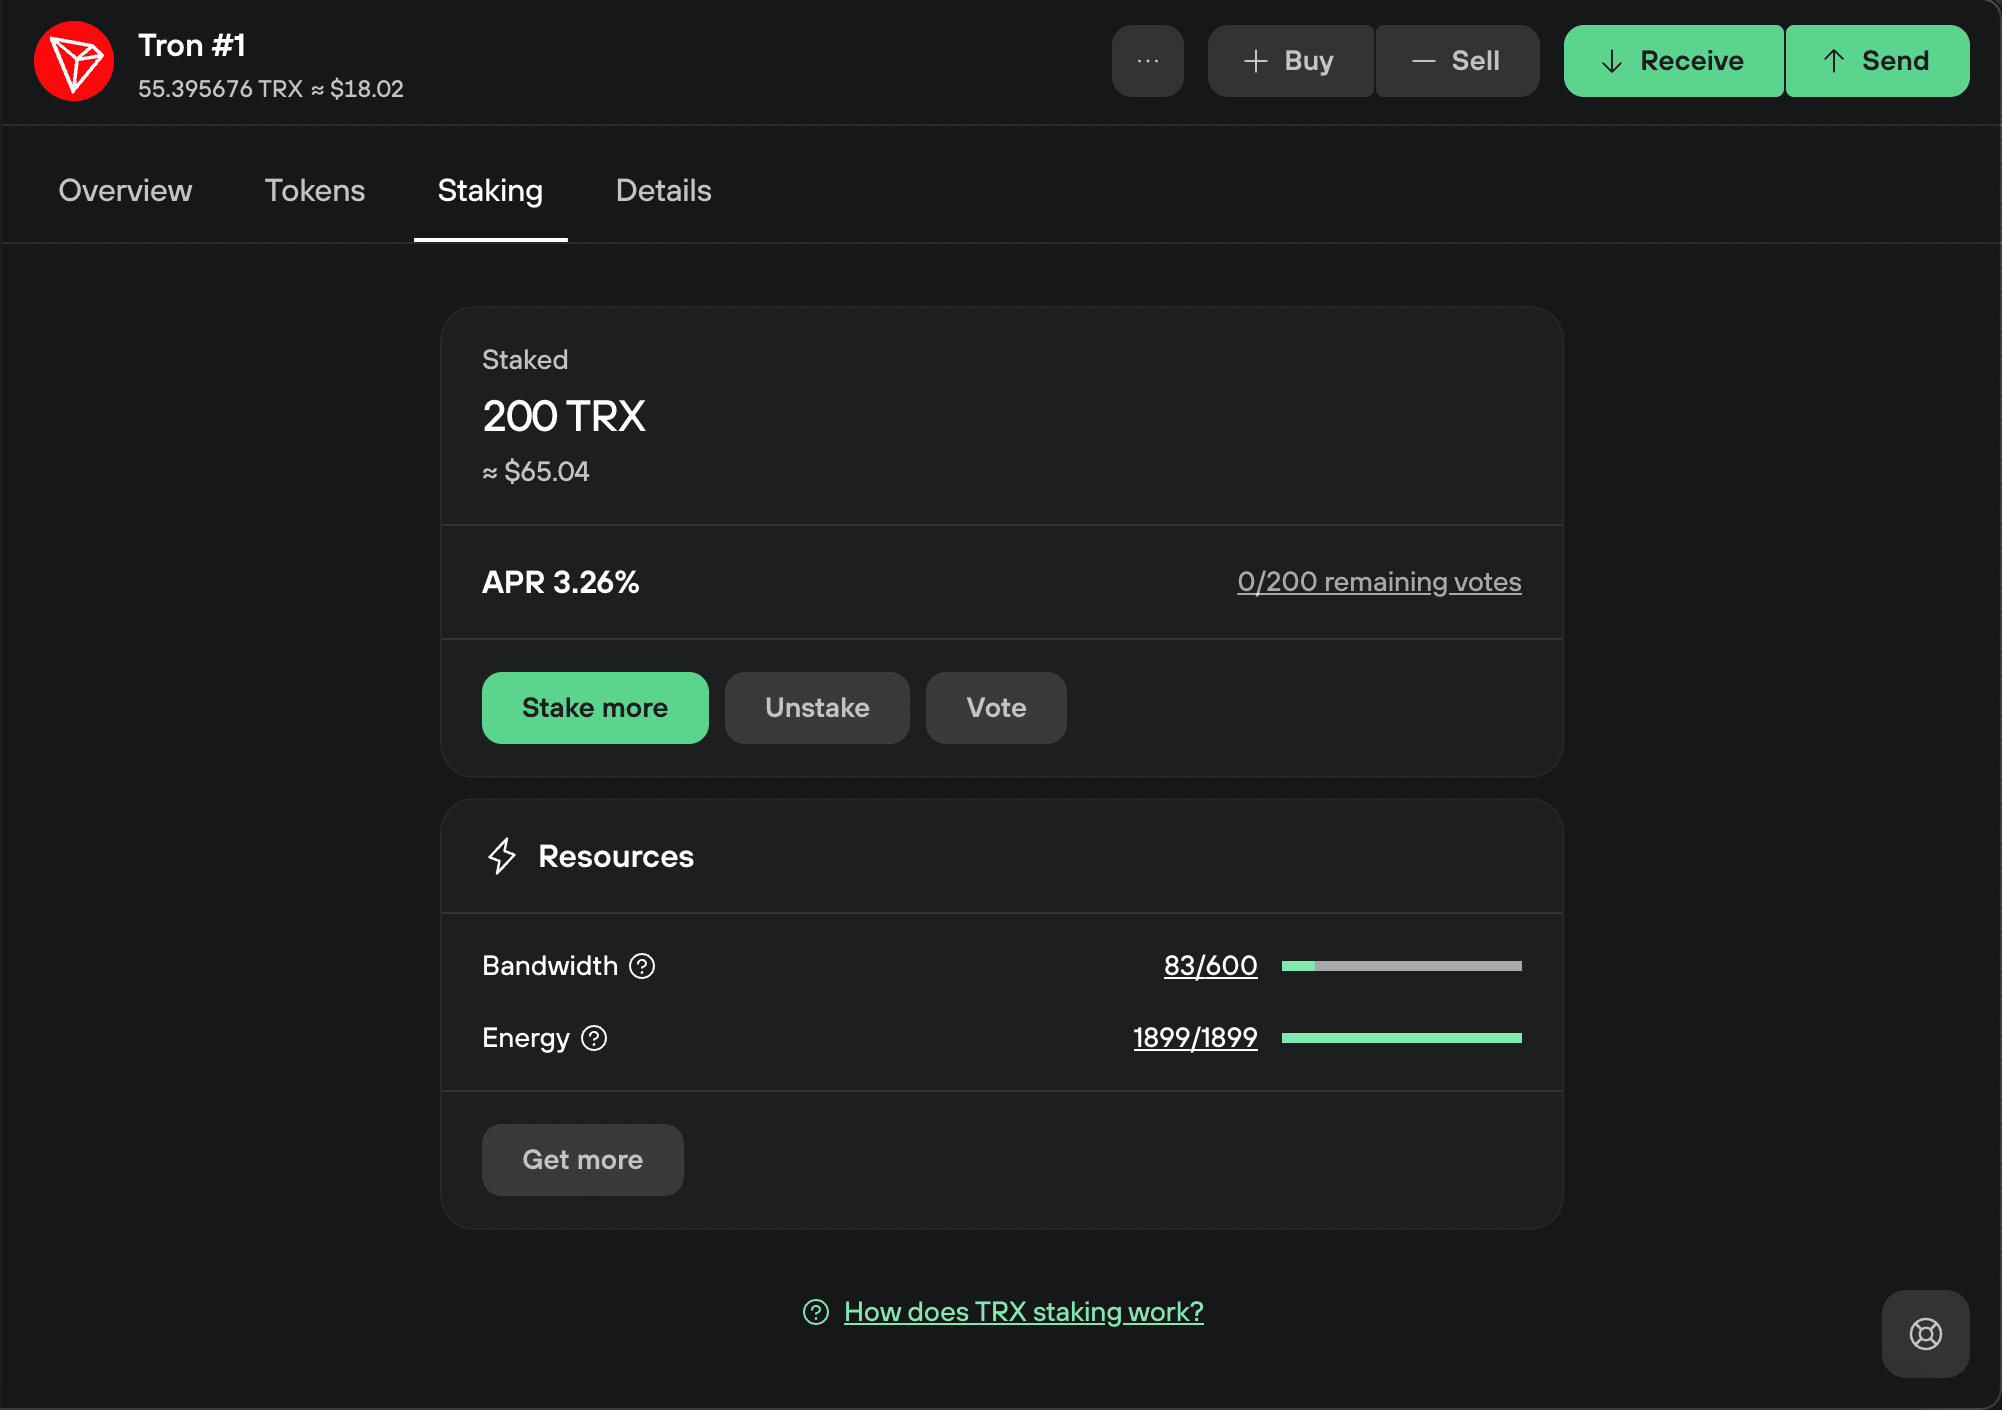
Task: Open the 83/600 bandwidth link
Action: coord(1210,966)
